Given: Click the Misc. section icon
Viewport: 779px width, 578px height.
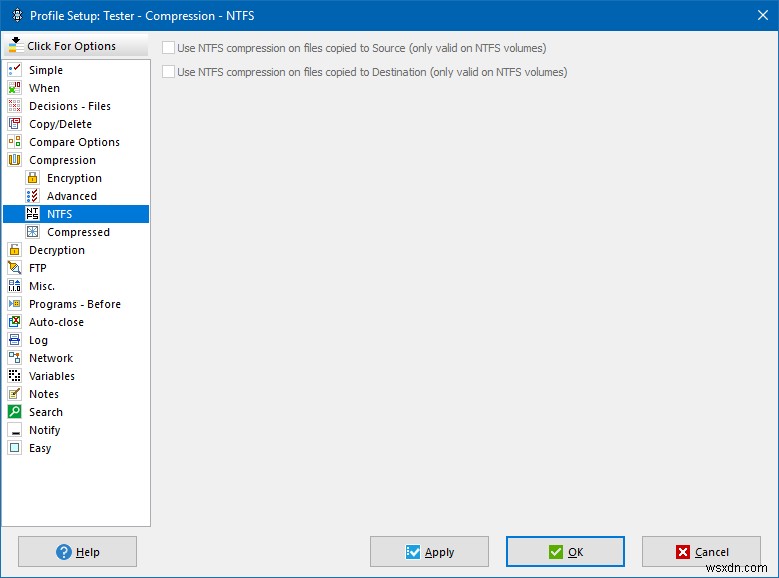Looking at the screenshot, I should [14, 286].
